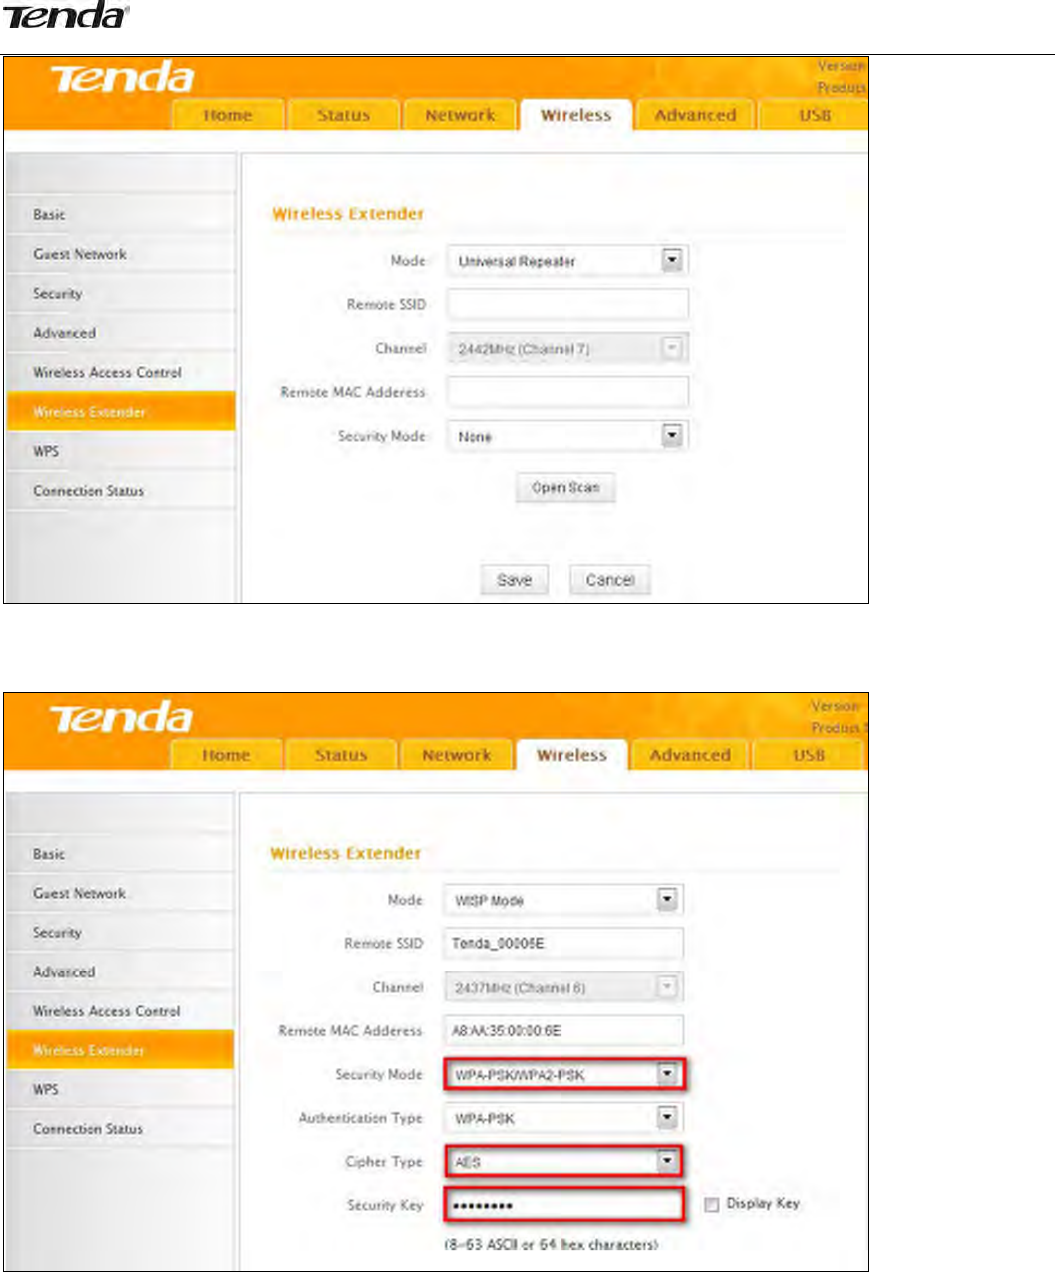Select the Wireless tab in upper screenshot

coord(576,115)
